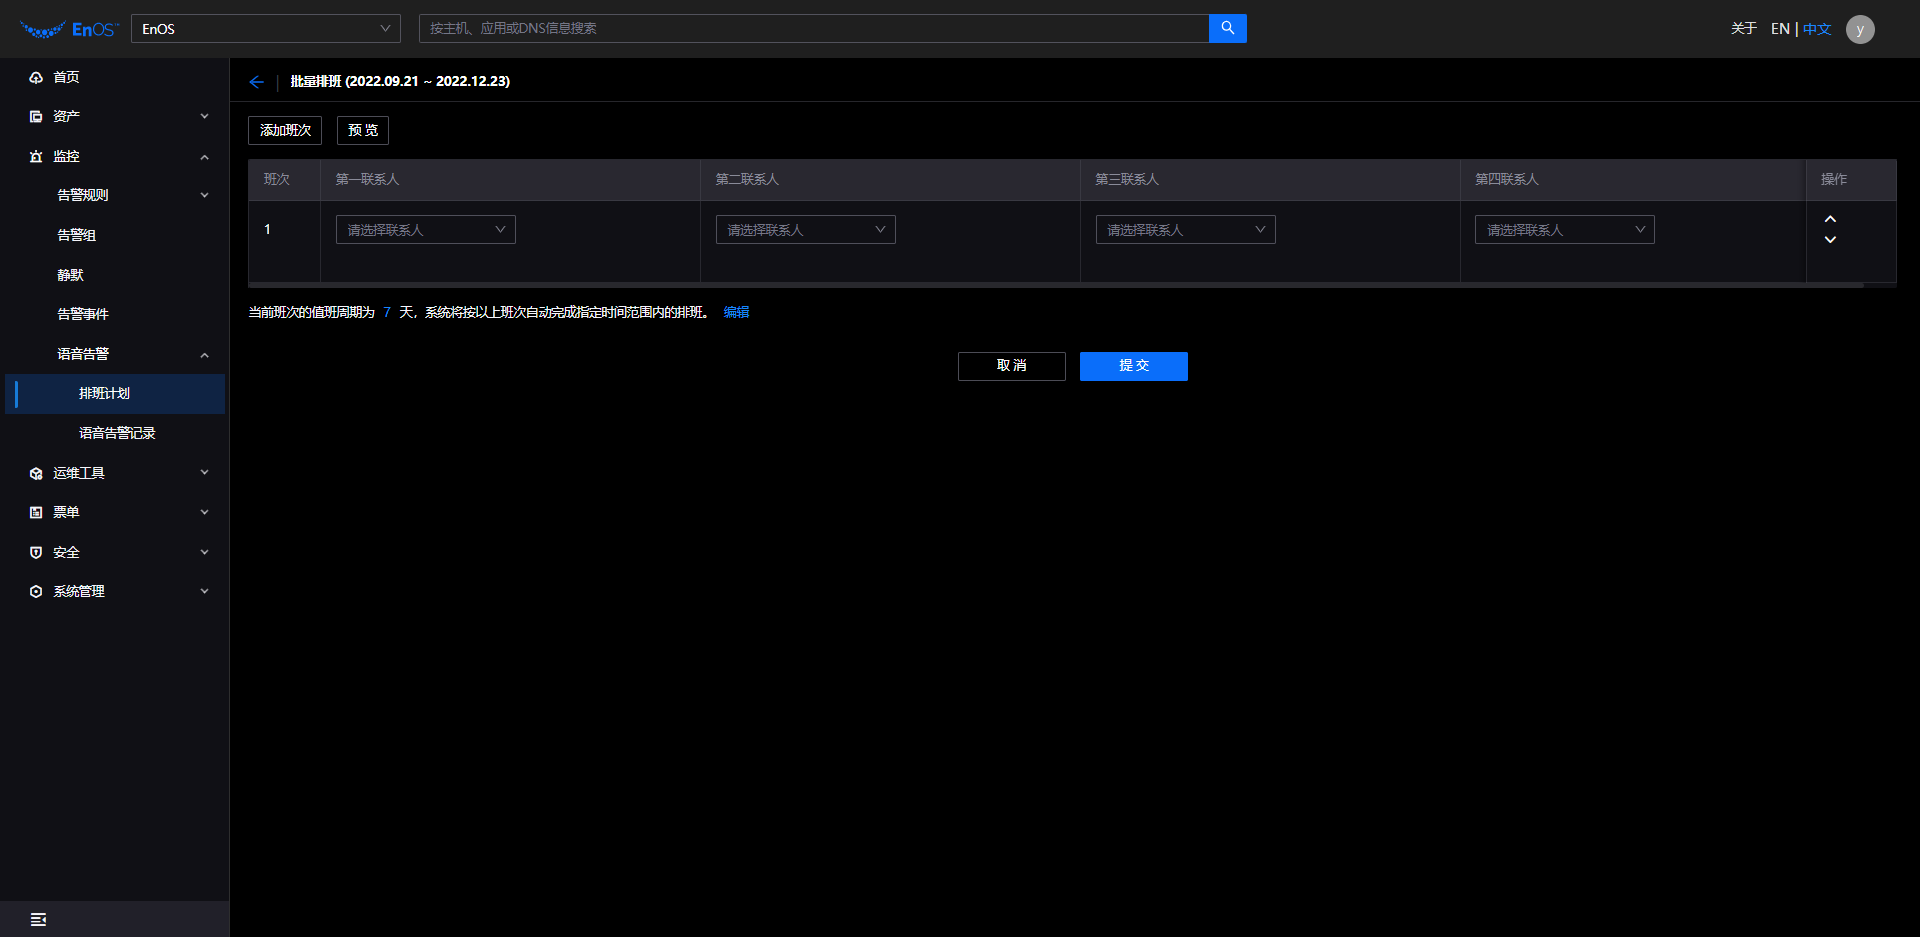Collapse the 监控 menu chevron

(204, 156)
